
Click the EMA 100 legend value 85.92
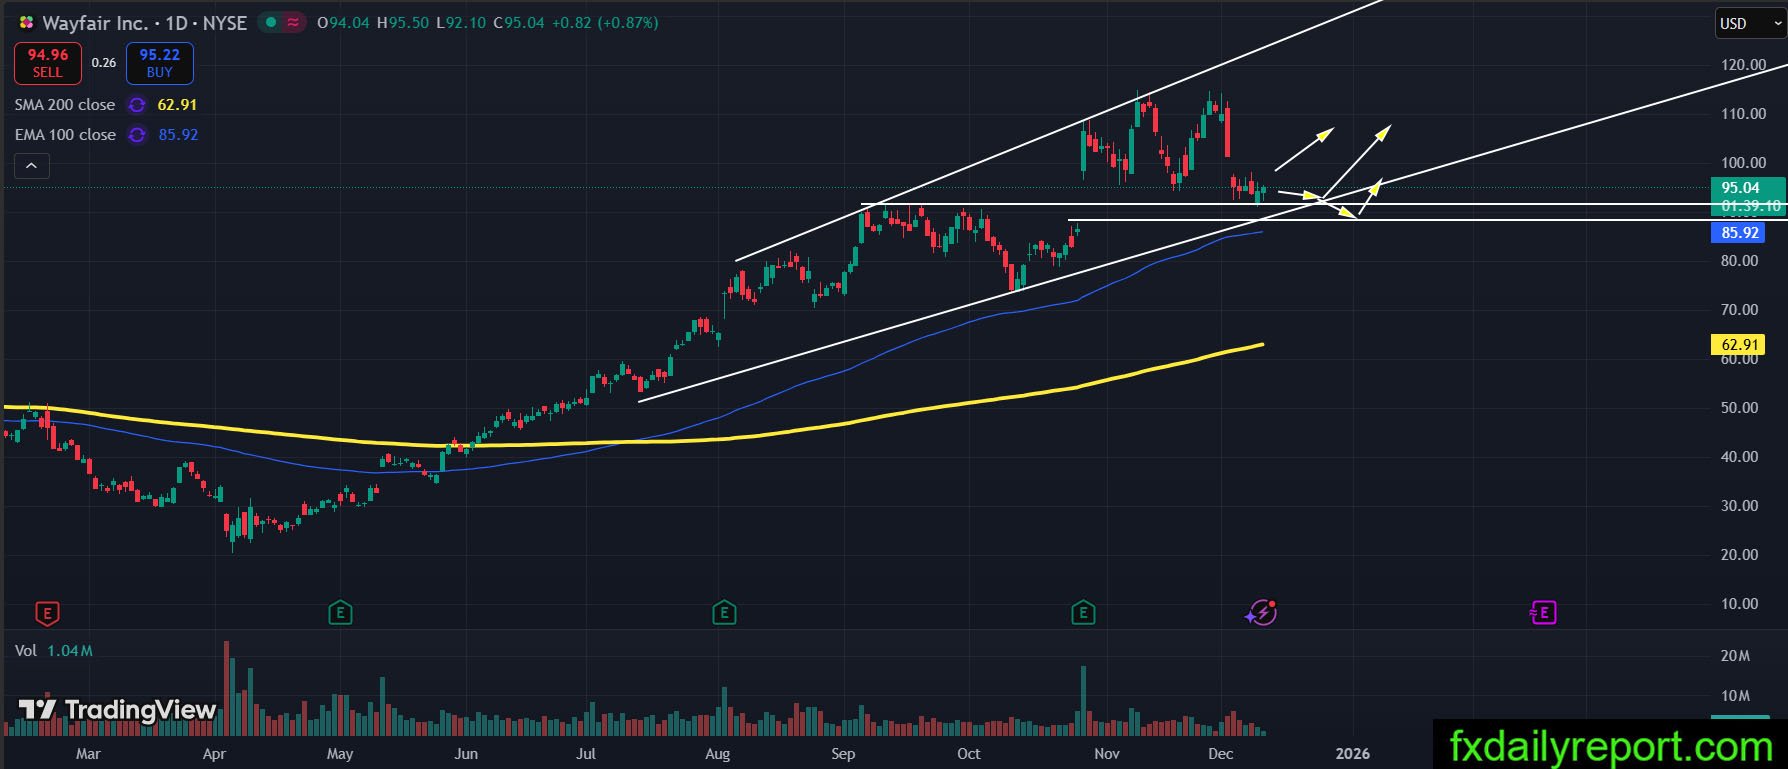(x=178, y=135)
